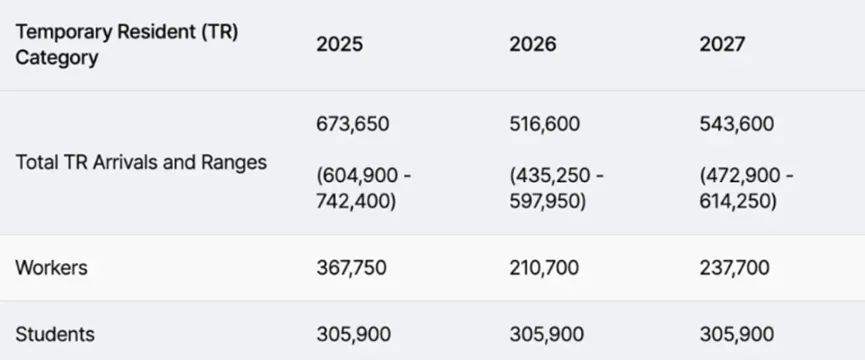Click the 673,650 total for 2025
The height and width of the screenshot is (360, 865).
tap(353, 124)
